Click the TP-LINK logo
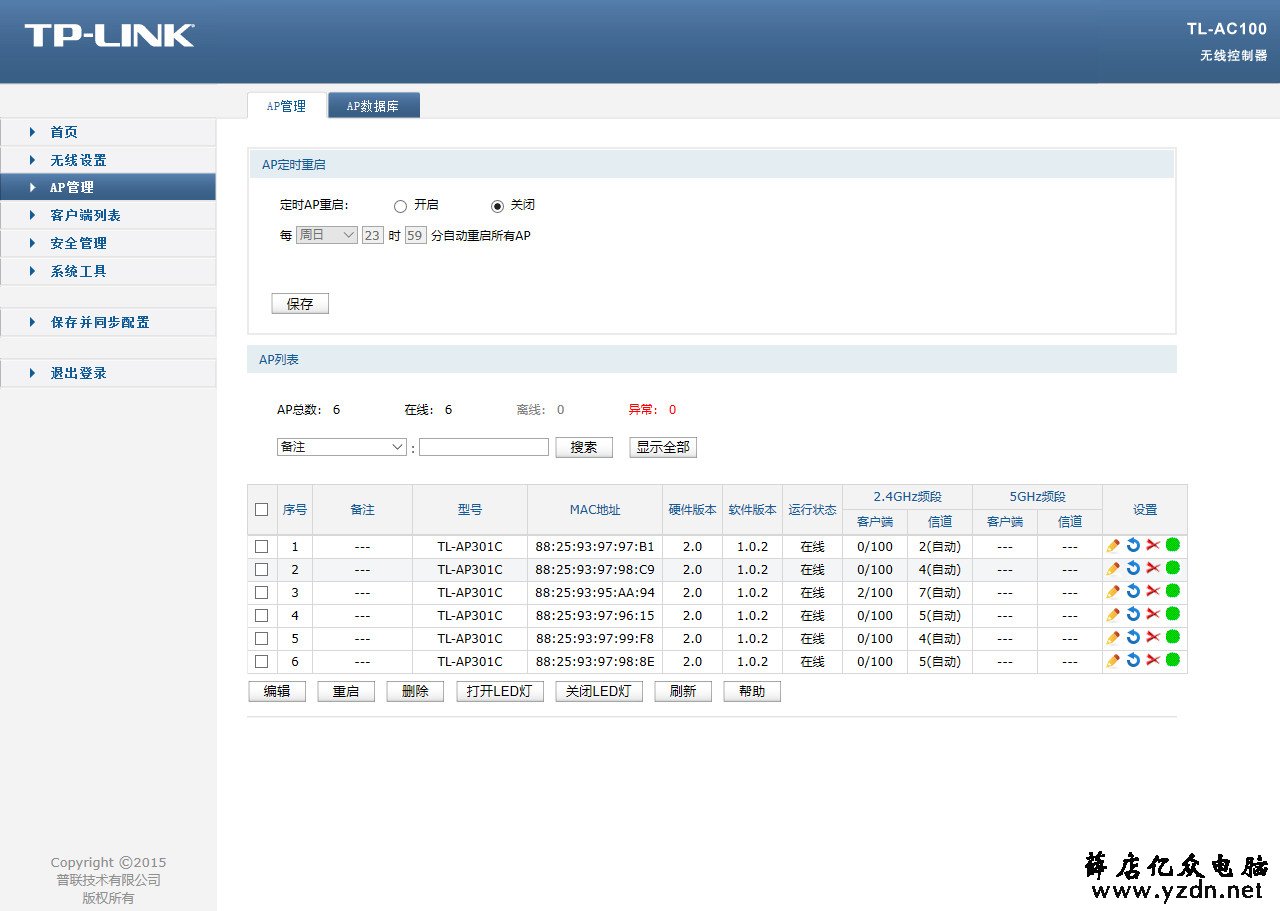This screenshot has width=1280, height=911. [110, 36]
